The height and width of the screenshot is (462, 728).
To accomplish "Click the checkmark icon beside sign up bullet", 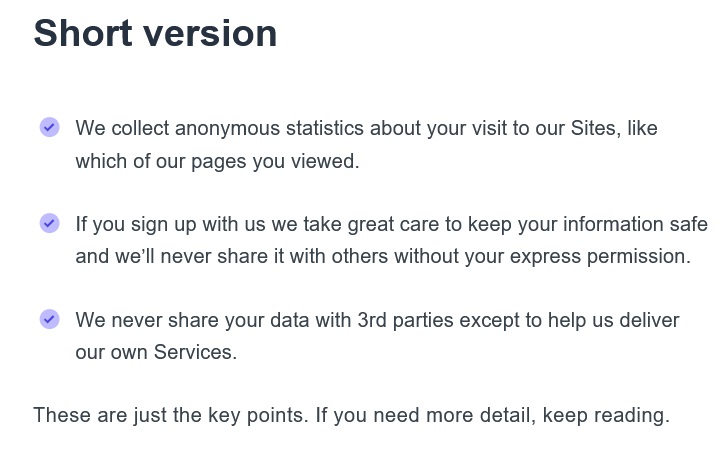I will (x=49, y=223).
